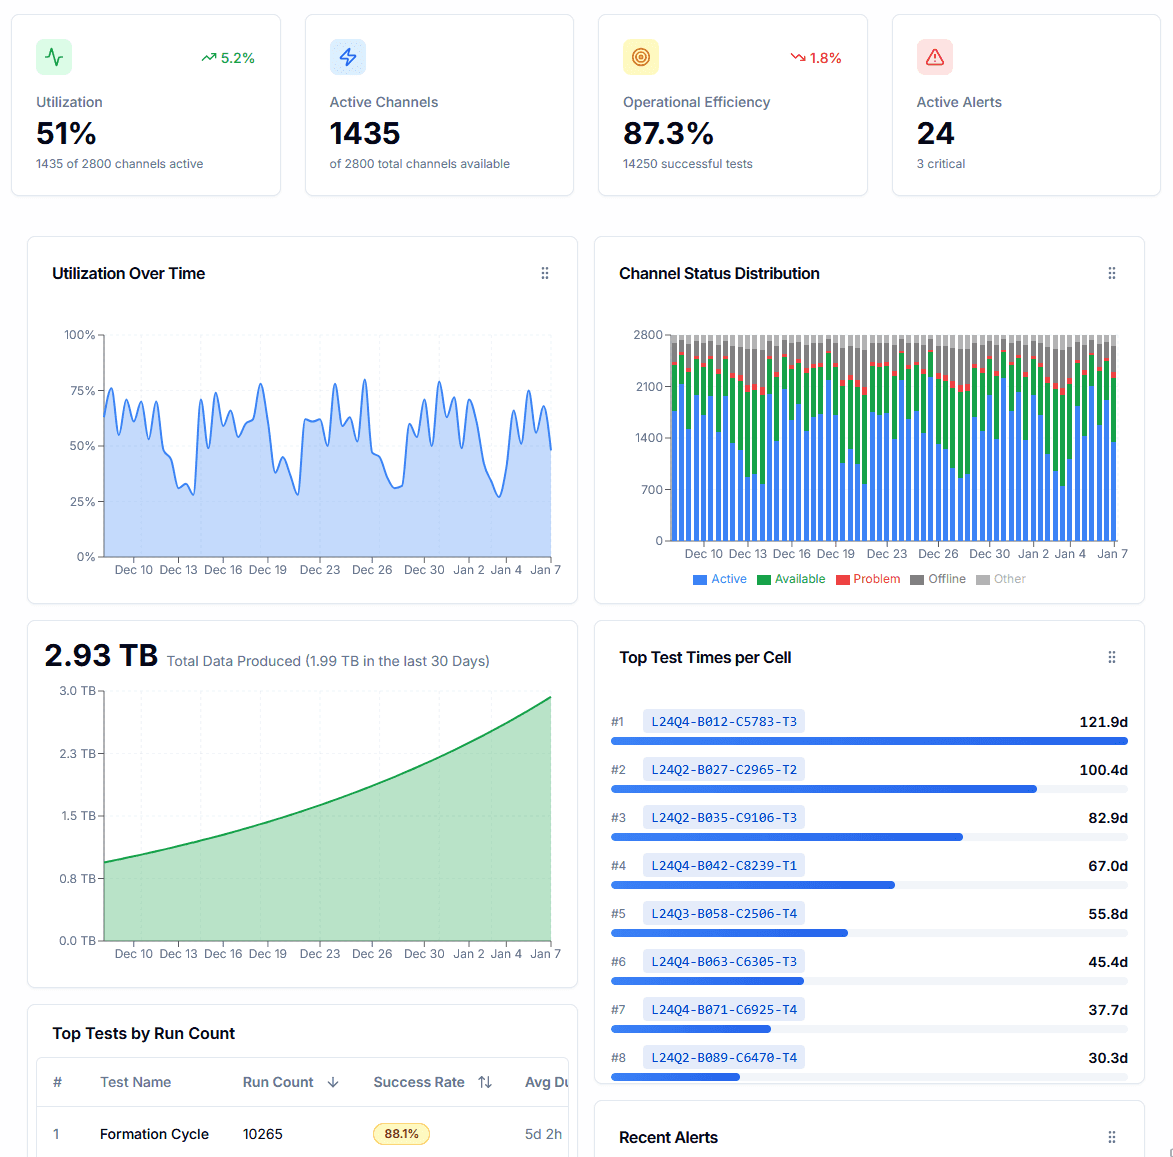Open cell link L24Q2-B035-C9106-T3
The height and width of the screenshot is (1157, 1173).
point(723,817)
